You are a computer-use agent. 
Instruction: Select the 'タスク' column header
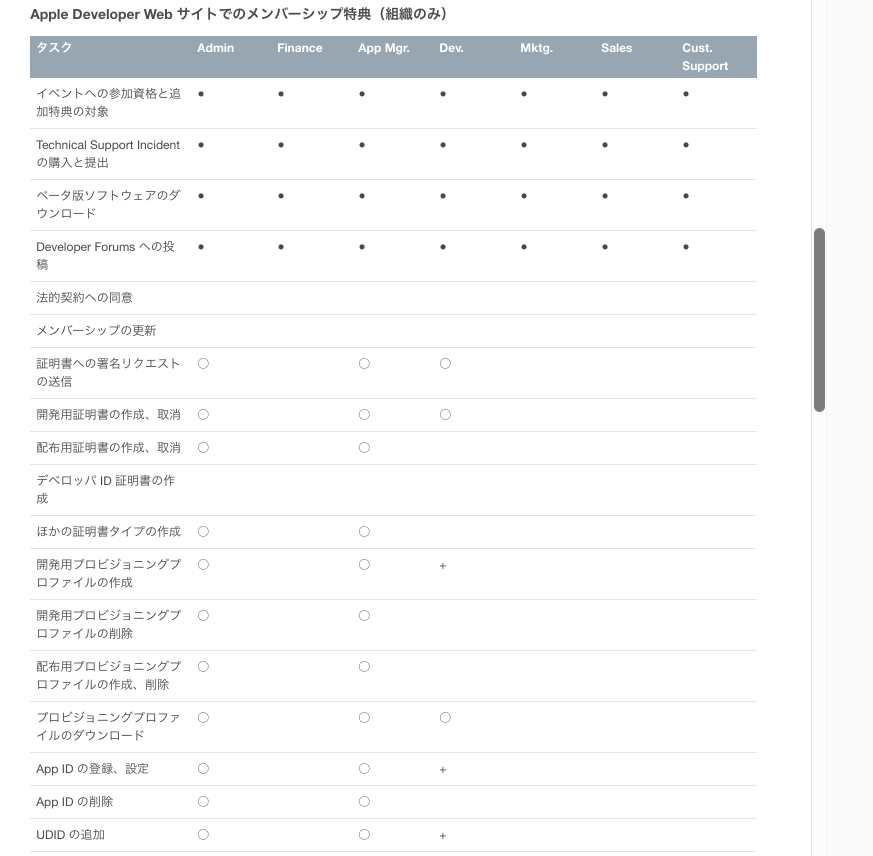tap(54, 48)
